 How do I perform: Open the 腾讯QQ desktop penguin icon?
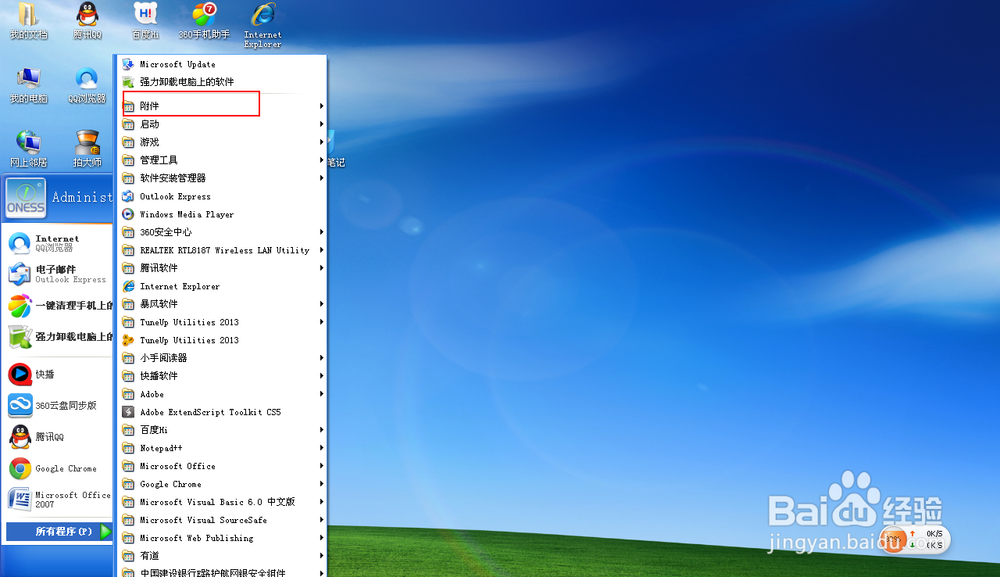pos(87,20)
